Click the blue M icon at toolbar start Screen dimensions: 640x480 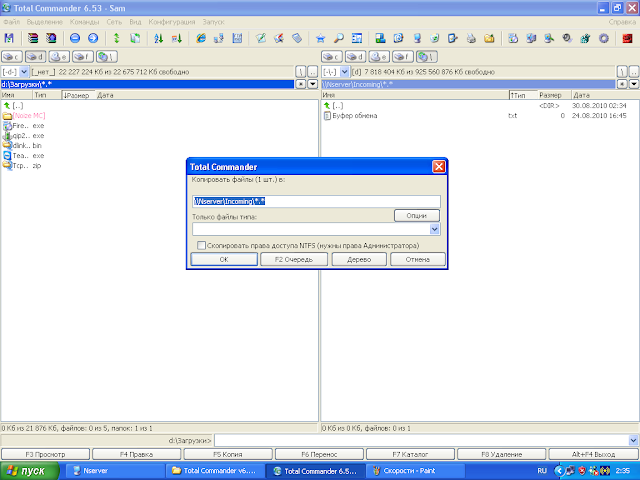(9, 38)
